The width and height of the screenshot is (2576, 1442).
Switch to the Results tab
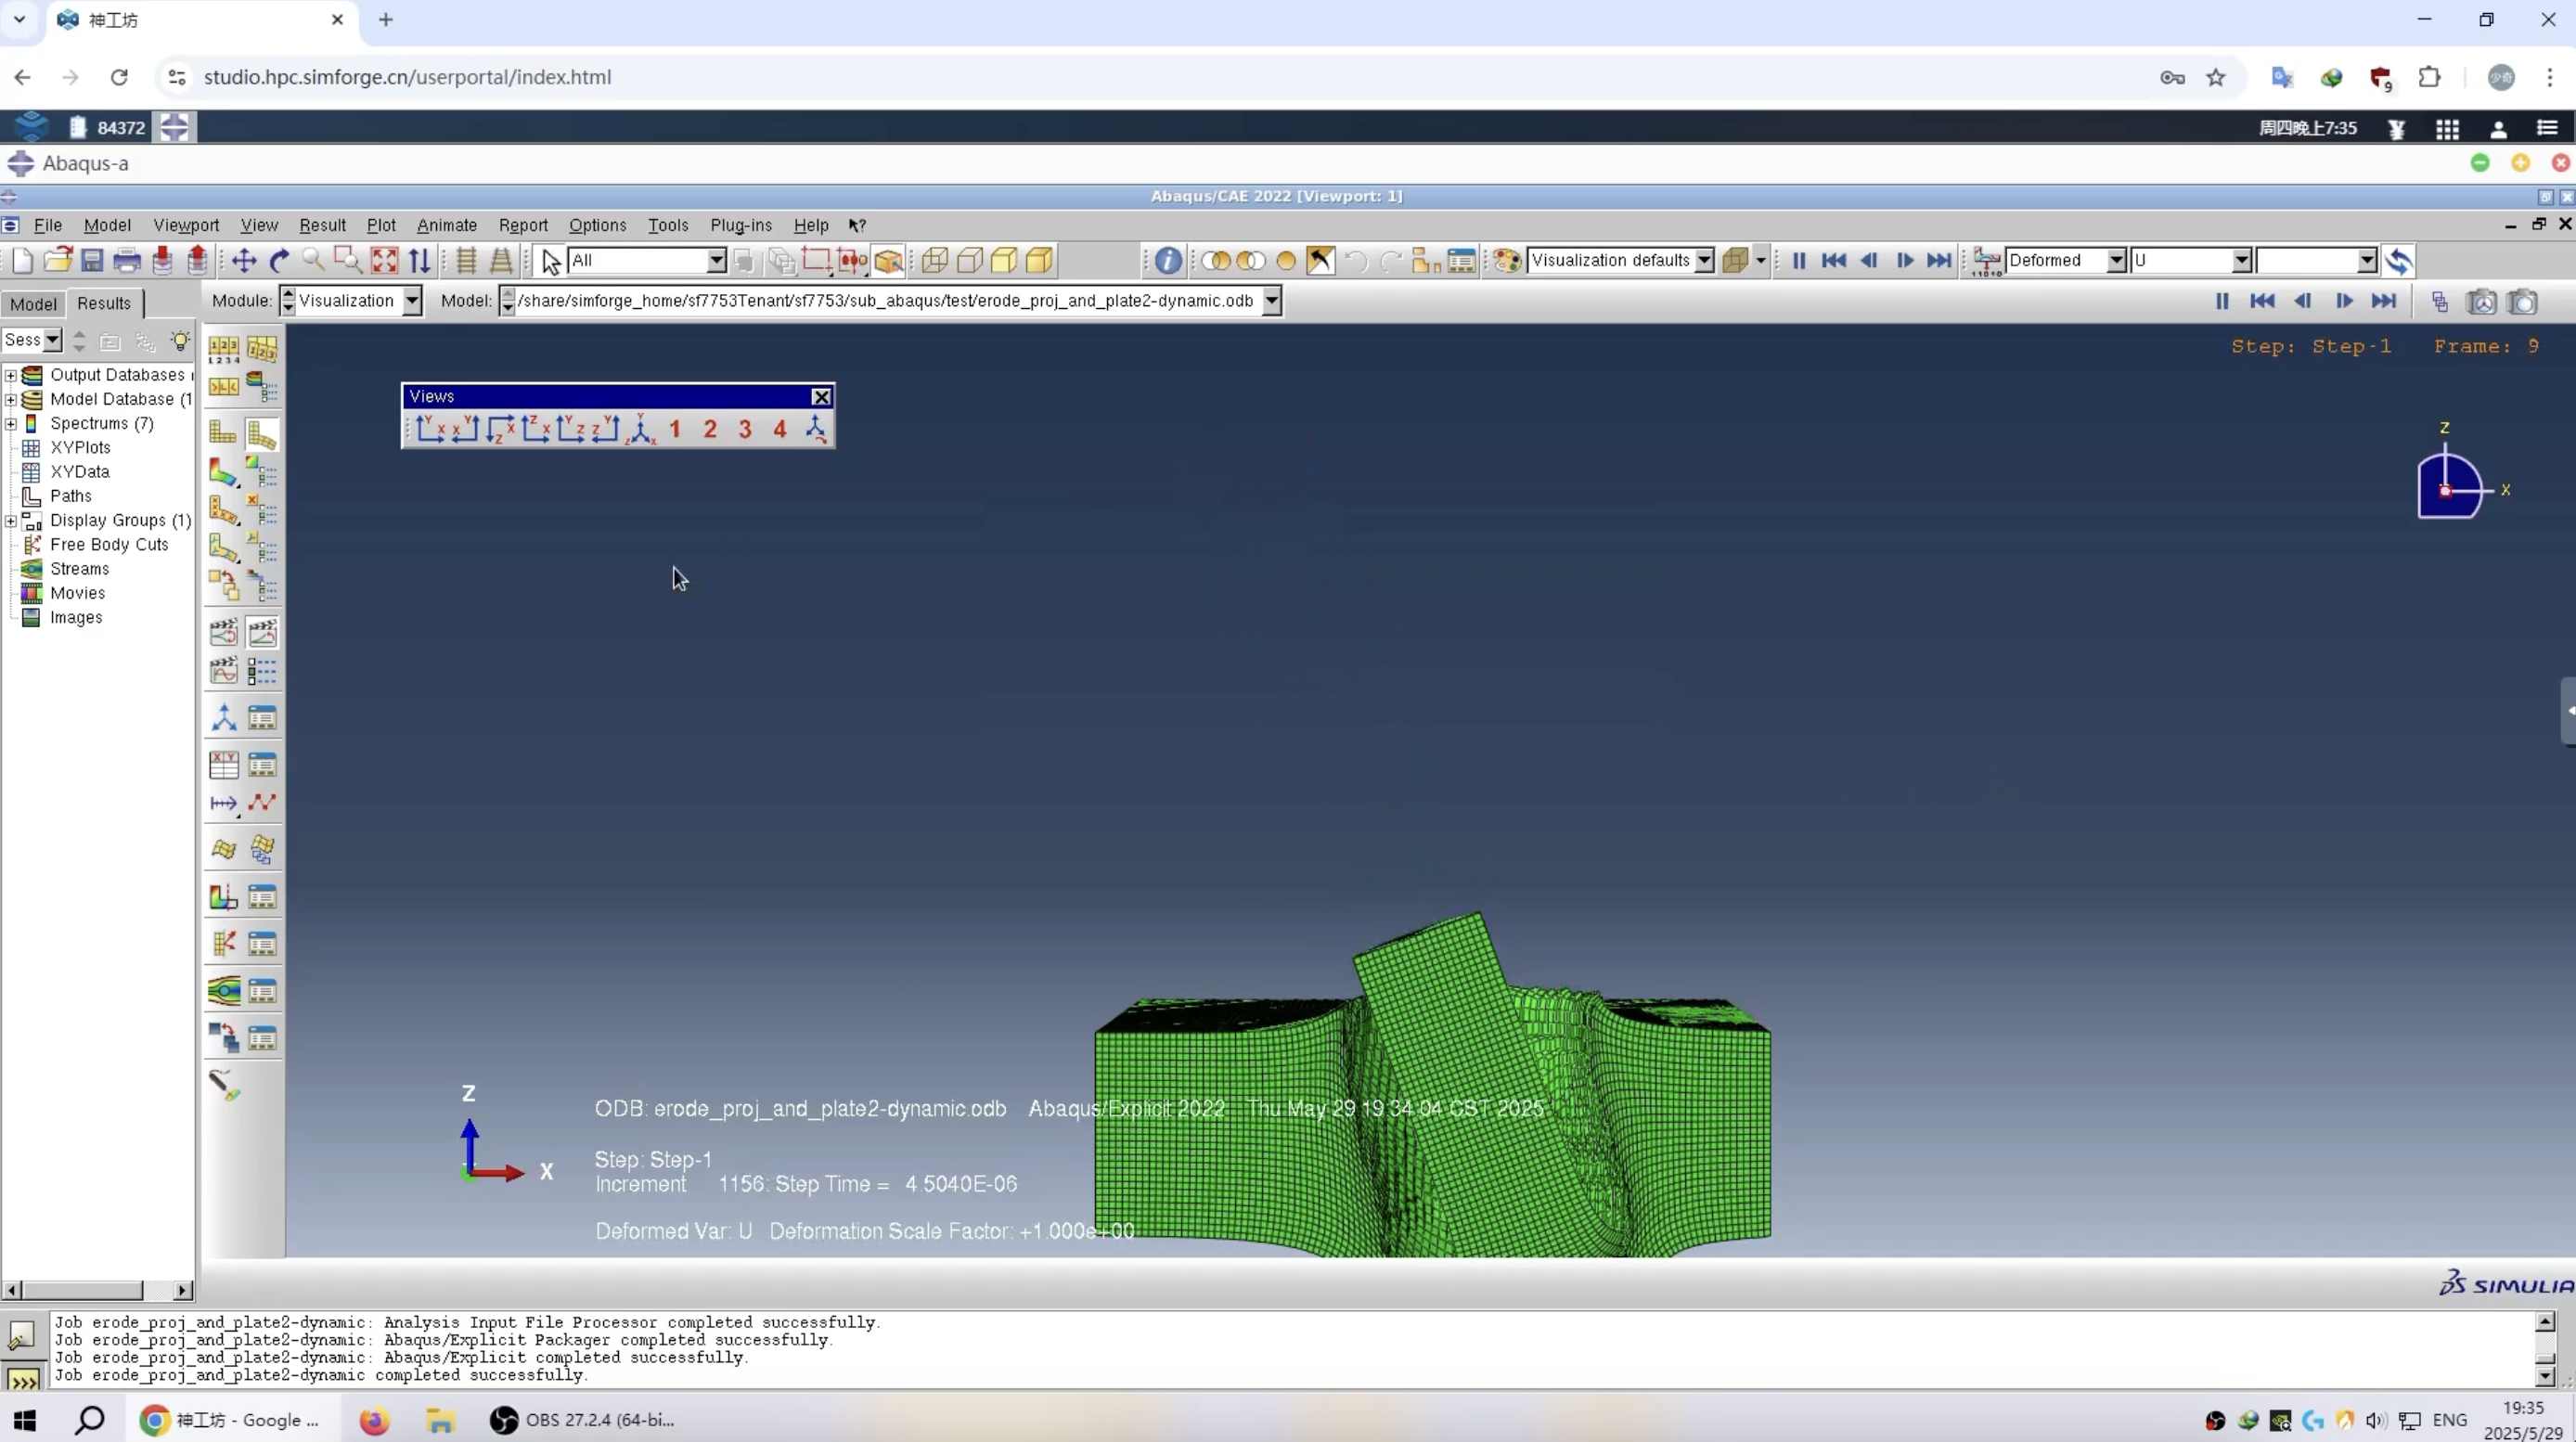[x=104, y=303]
